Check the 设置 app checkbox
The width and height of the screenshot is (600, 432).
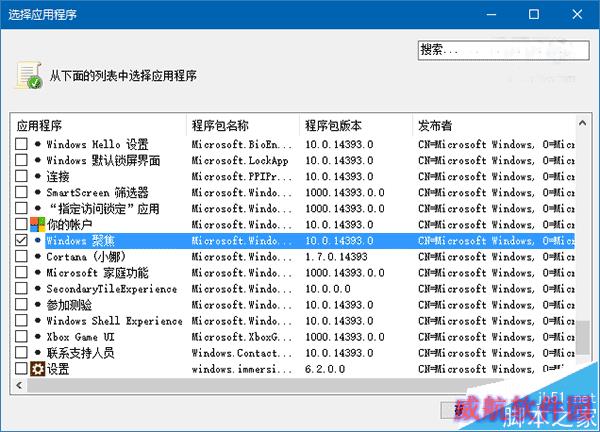[21, 369]
